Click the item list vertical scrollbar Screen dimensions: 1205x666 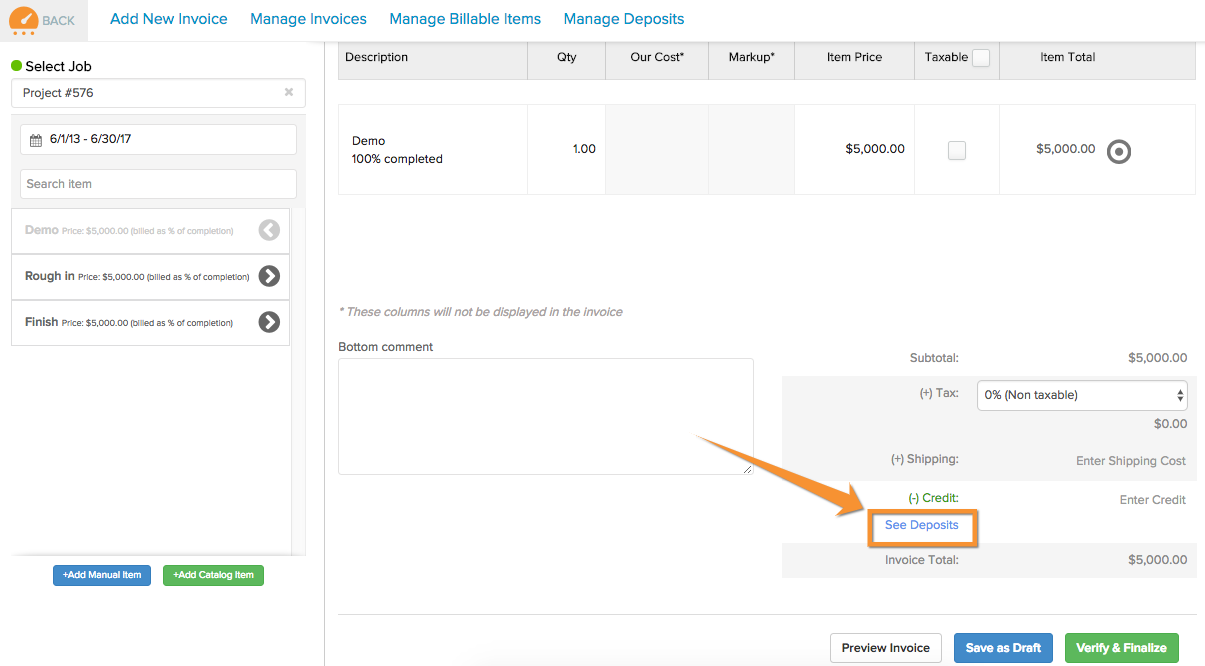click(x=298, y=380)
